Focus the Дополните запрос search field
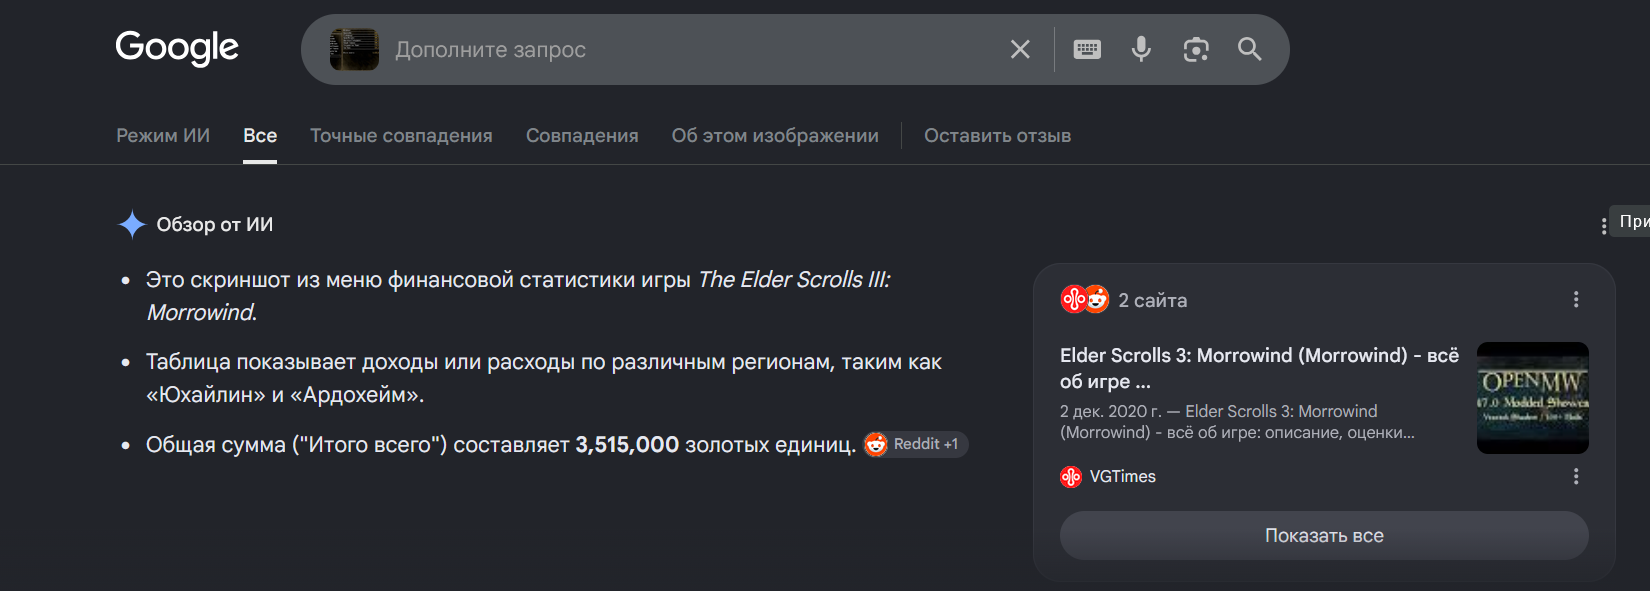 [x=690, y=49]
